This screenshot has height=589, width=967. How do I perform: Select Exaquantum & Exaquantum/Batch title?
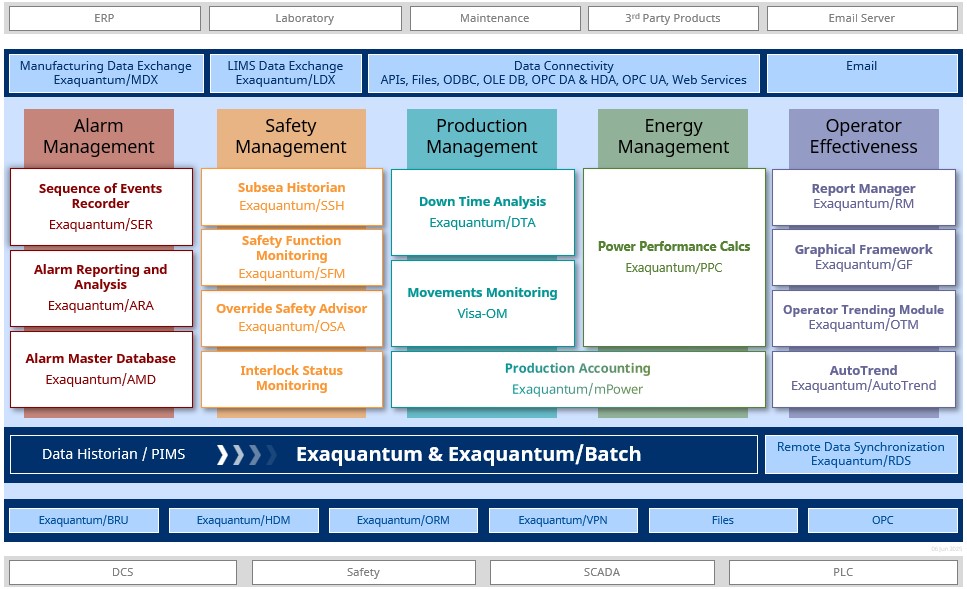coord(469,455)
